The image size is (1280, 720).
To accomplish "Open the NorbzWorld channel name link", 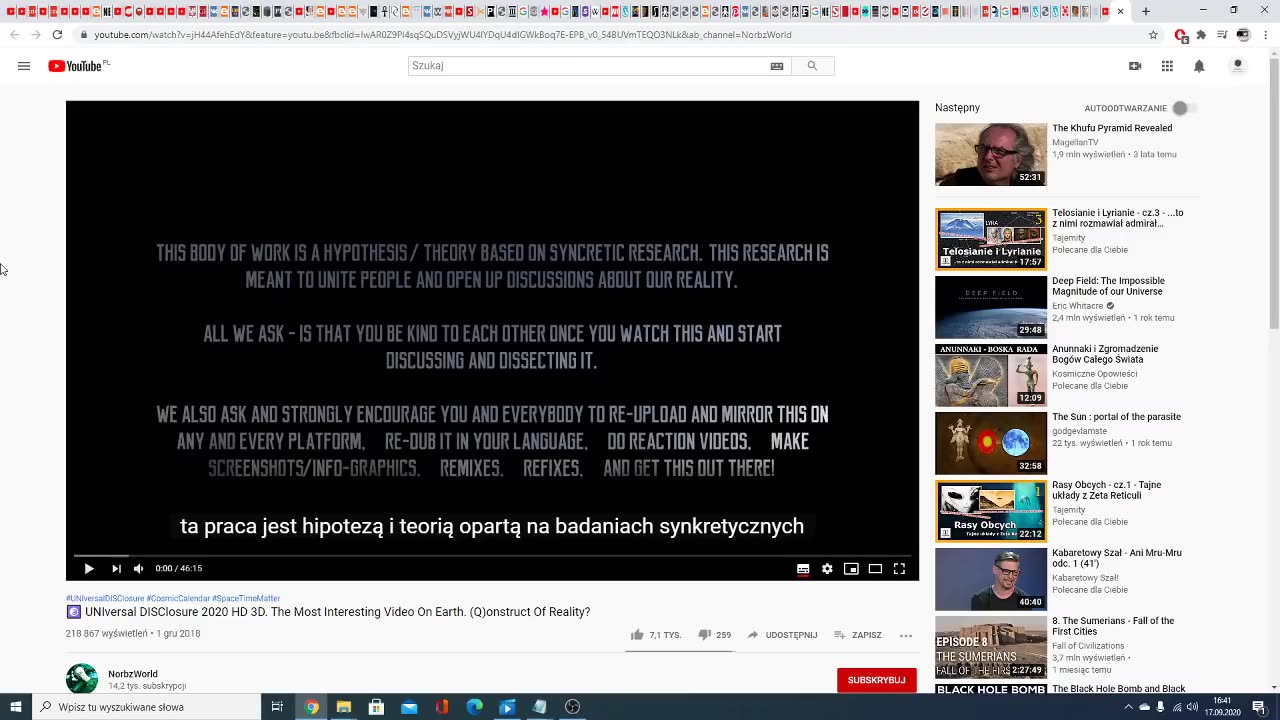I will coord(133,674).
